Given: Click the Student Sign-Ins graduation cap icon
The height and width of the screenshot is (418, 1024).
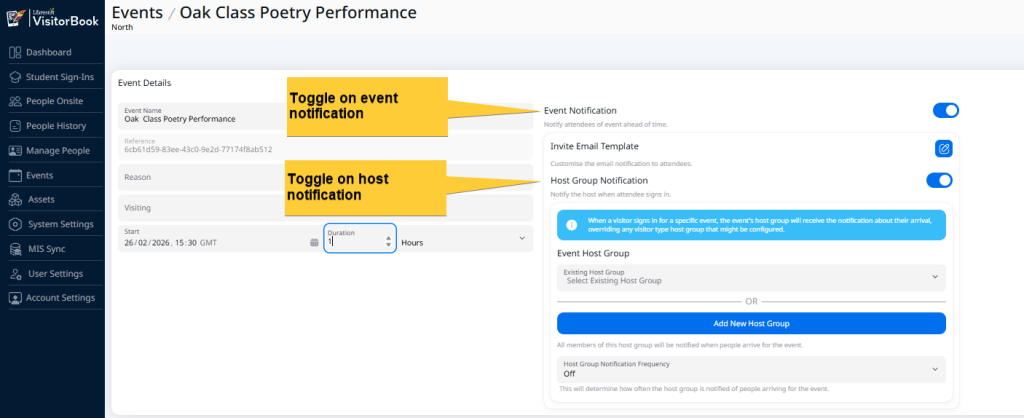Looking at the screenshot, I should click(15, 77).
